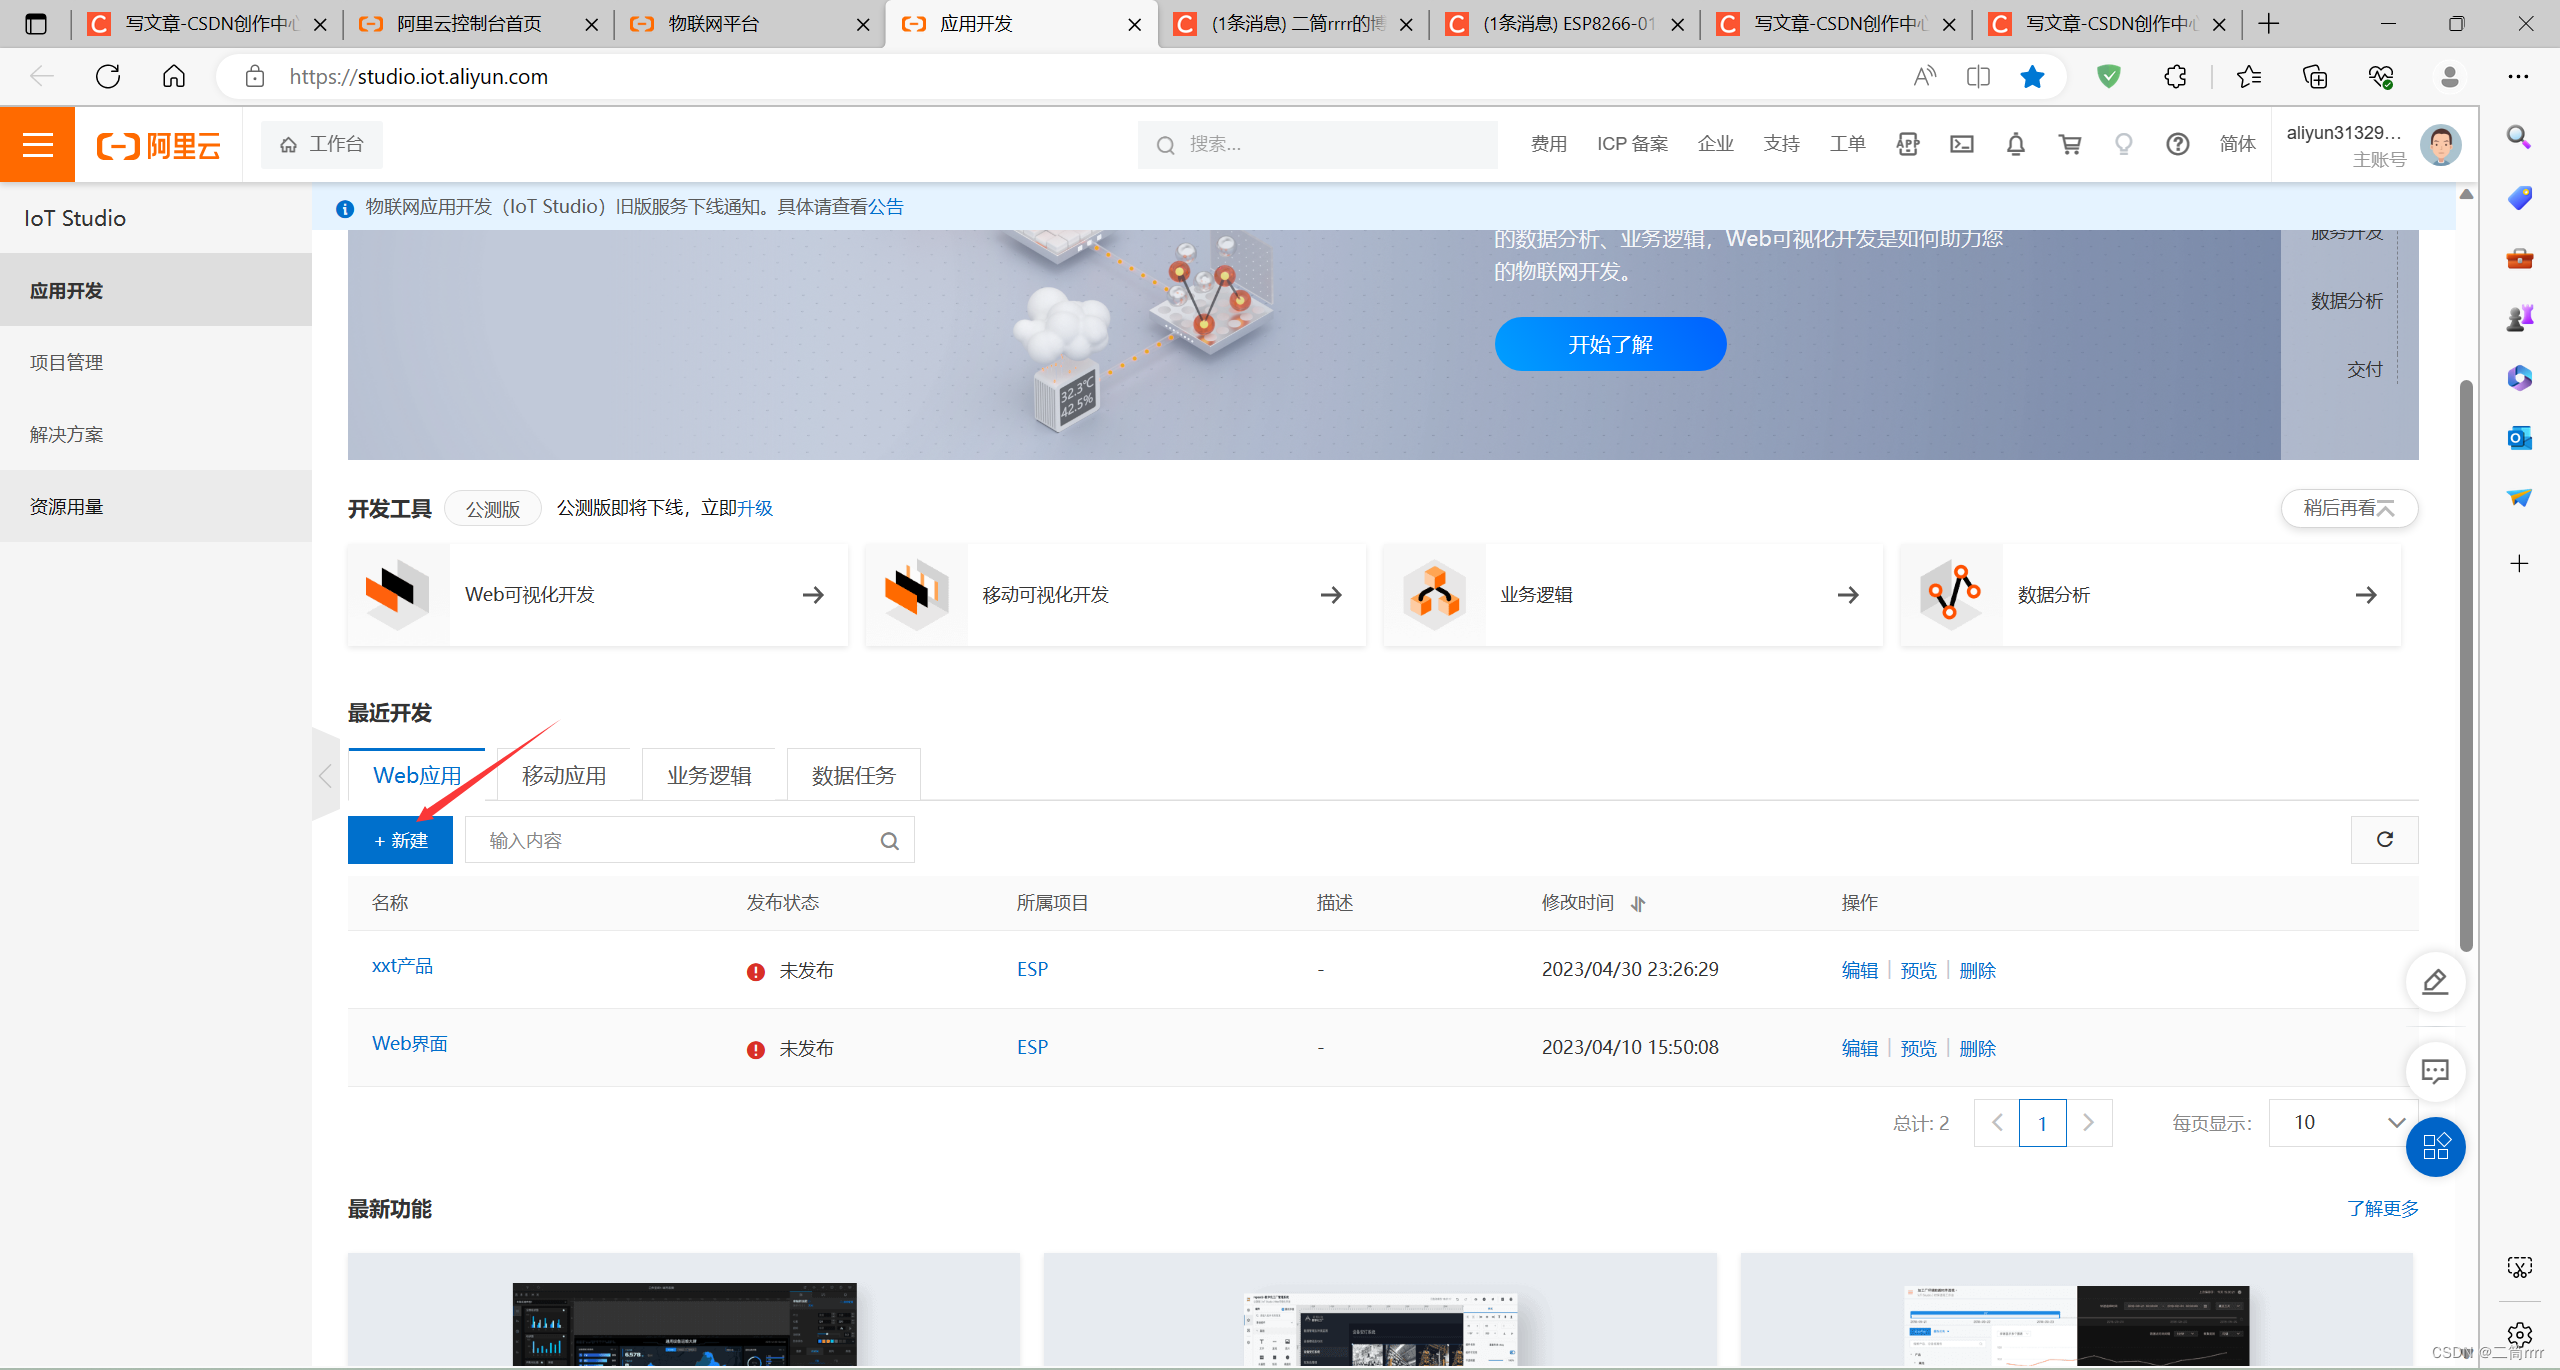Toggle sort order on the 修改时间 column
This screenshot has height=1370, width=2560.
(1638, 903)
